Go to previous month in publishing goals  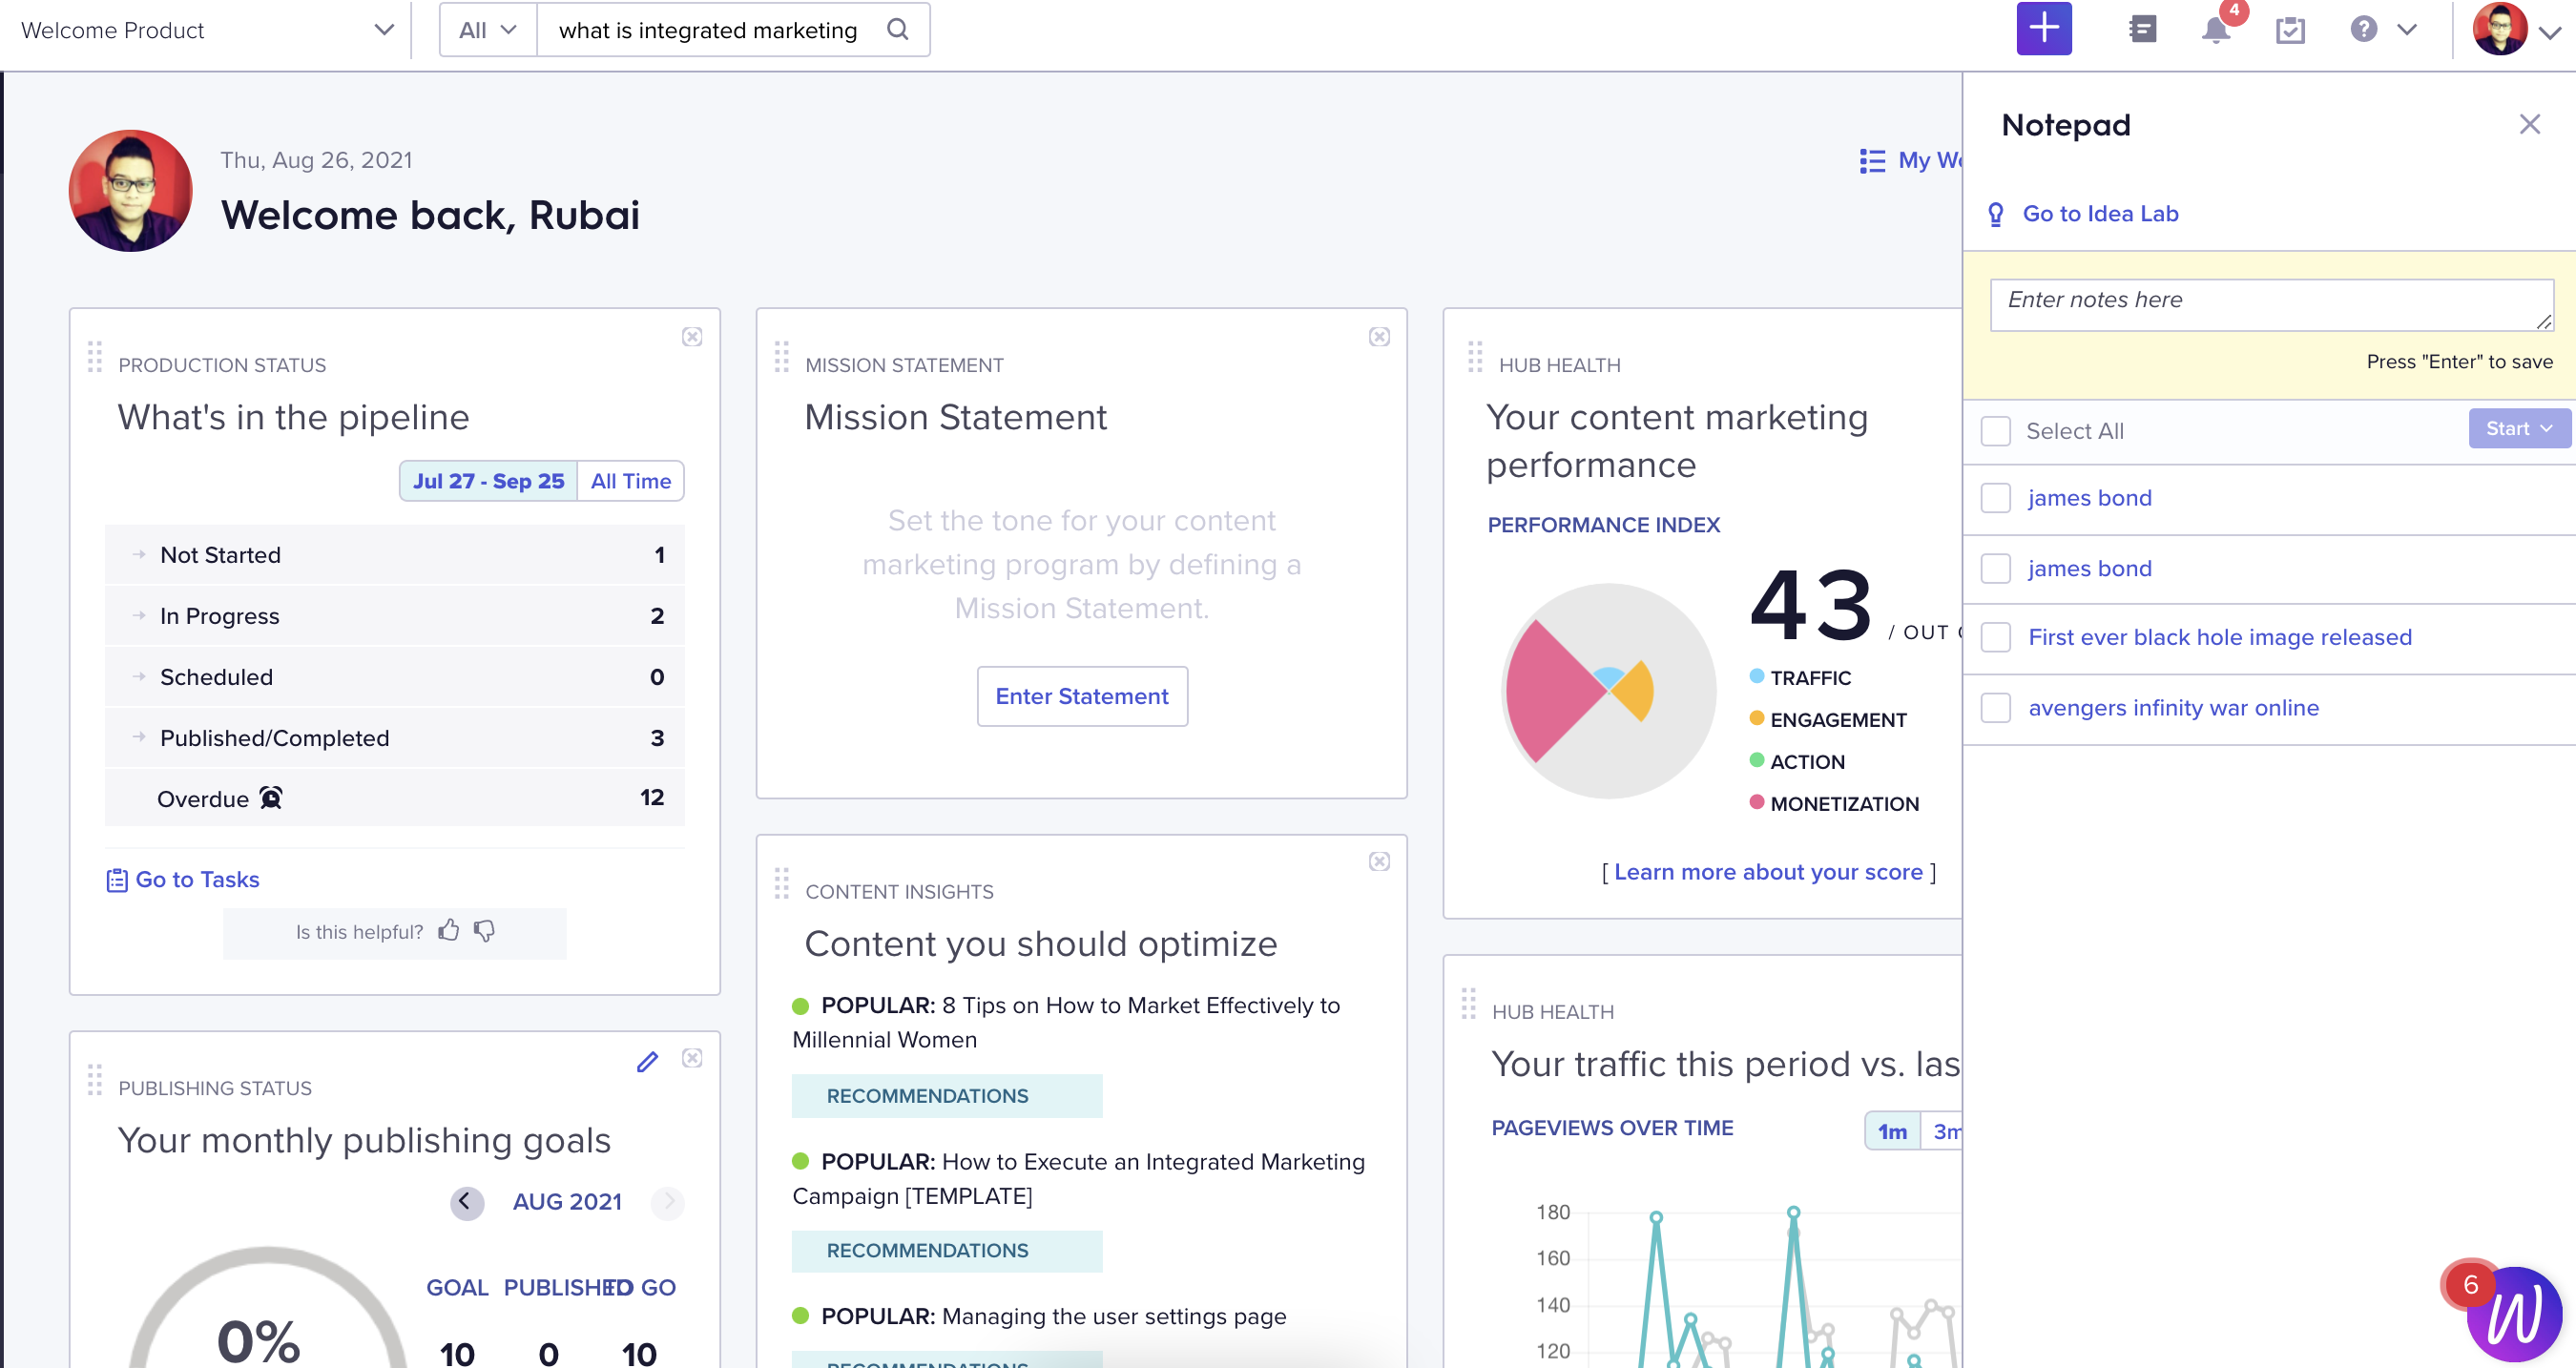pyautogui.click(x=466, y=1203)
